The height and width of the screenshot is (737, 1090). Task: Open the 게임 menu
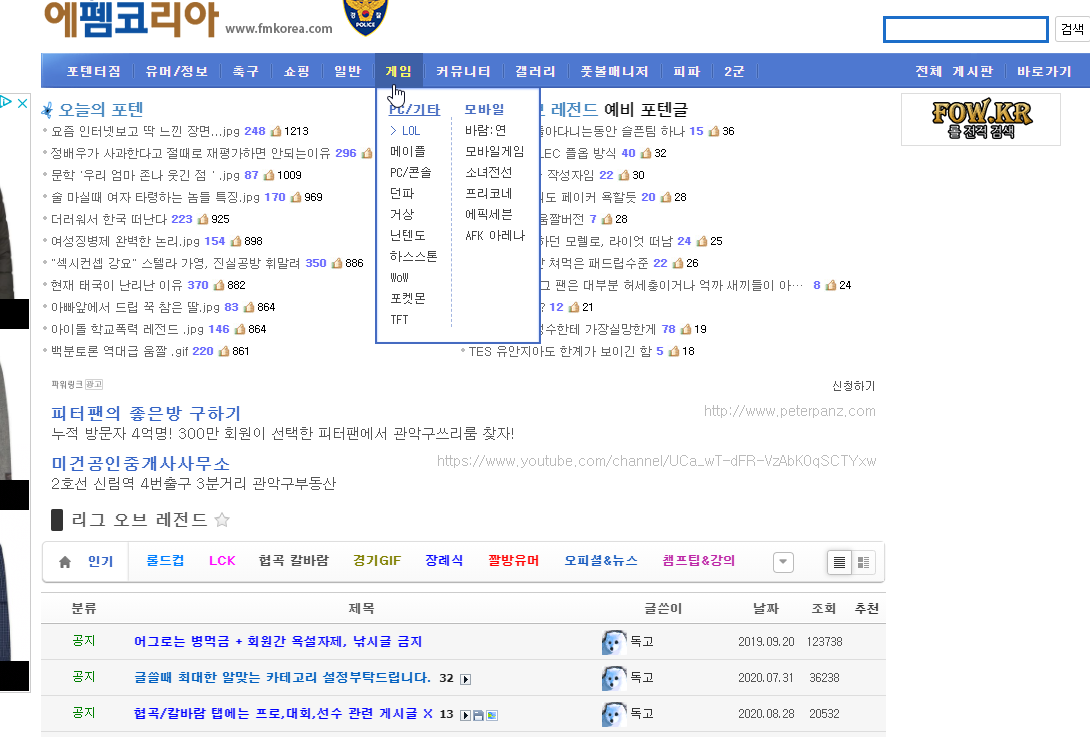pyautogui.click(x=398, y=71)
